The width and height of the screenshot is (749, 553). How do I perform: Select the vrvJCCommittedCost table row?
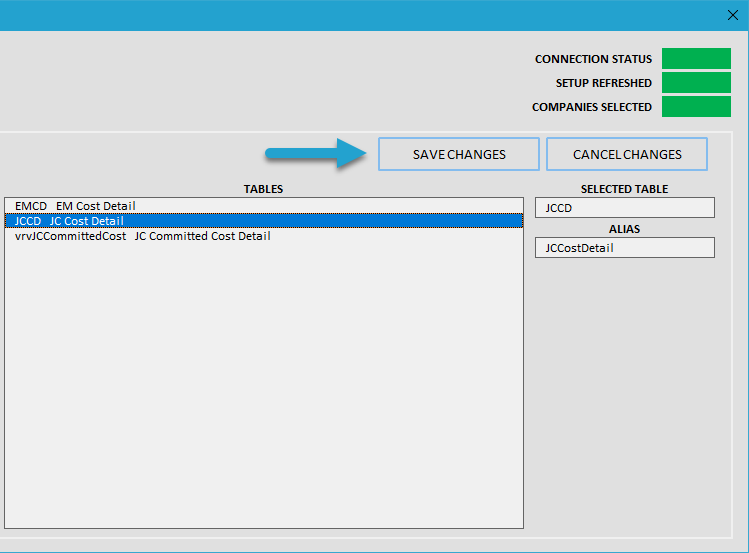[264, 236]
